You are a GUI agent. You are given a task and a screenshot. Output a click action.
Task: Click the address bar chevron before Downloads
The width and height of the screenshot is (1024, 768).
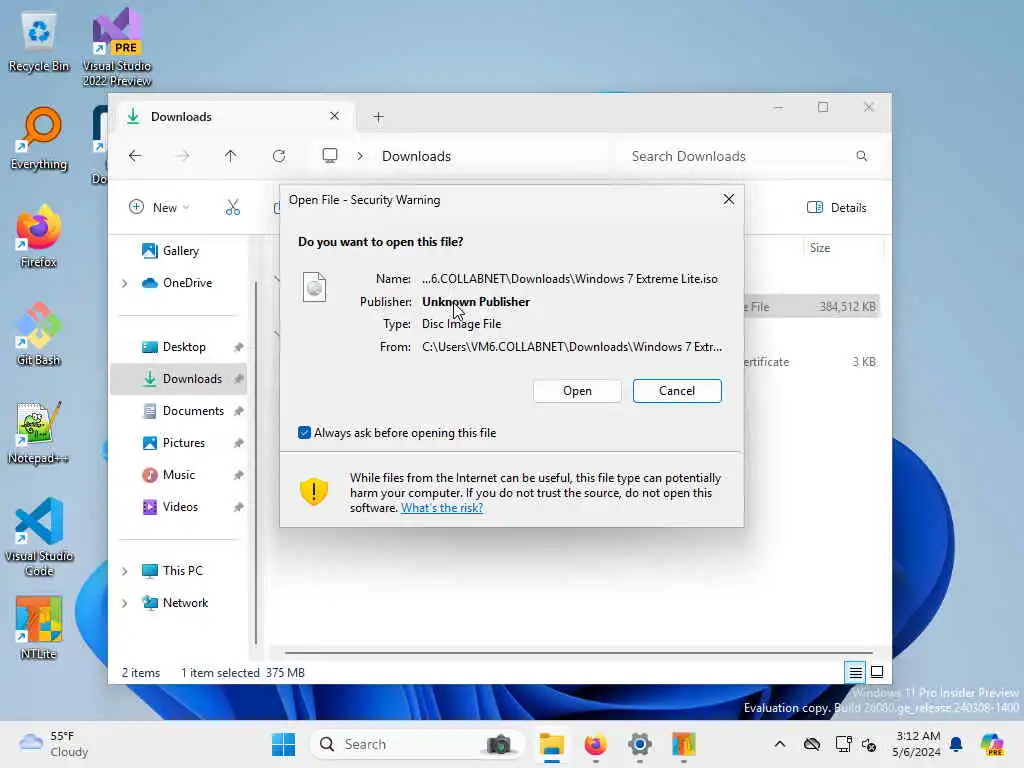click(x=360, y=156)
